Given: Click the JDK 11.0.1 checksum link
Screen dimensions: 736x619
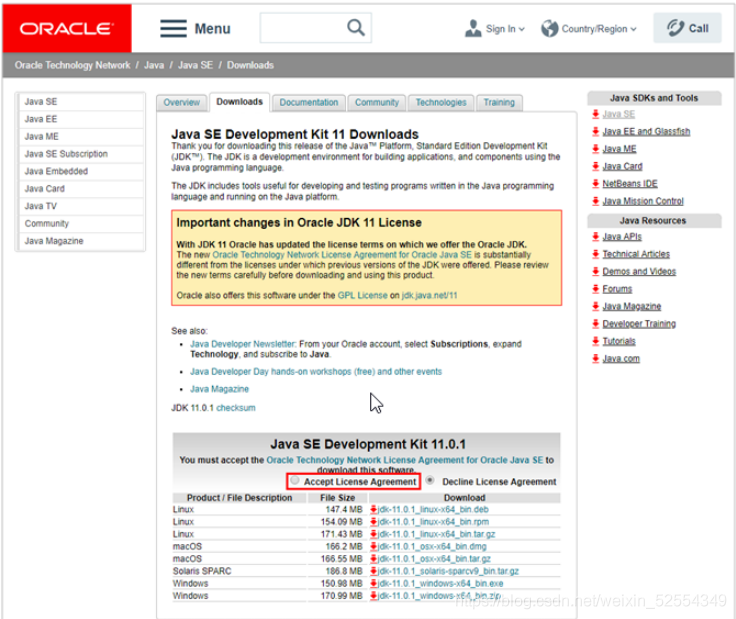Looking at the screenshot, I should coord(236,407).
